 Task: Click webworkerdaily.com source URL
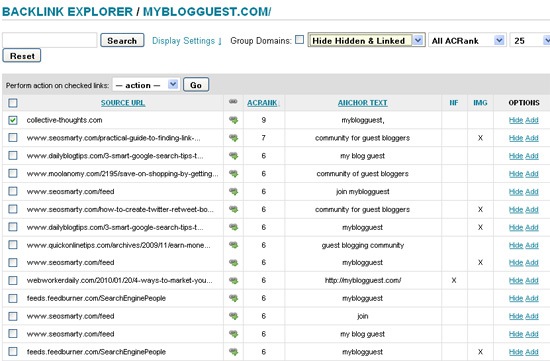119,280
